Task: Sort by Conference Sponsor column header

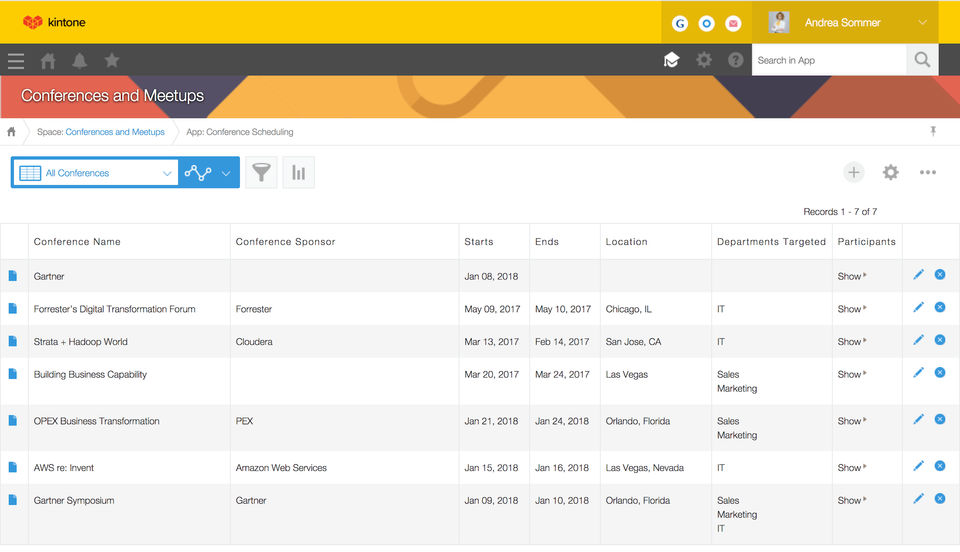Action: pos(285,242)
